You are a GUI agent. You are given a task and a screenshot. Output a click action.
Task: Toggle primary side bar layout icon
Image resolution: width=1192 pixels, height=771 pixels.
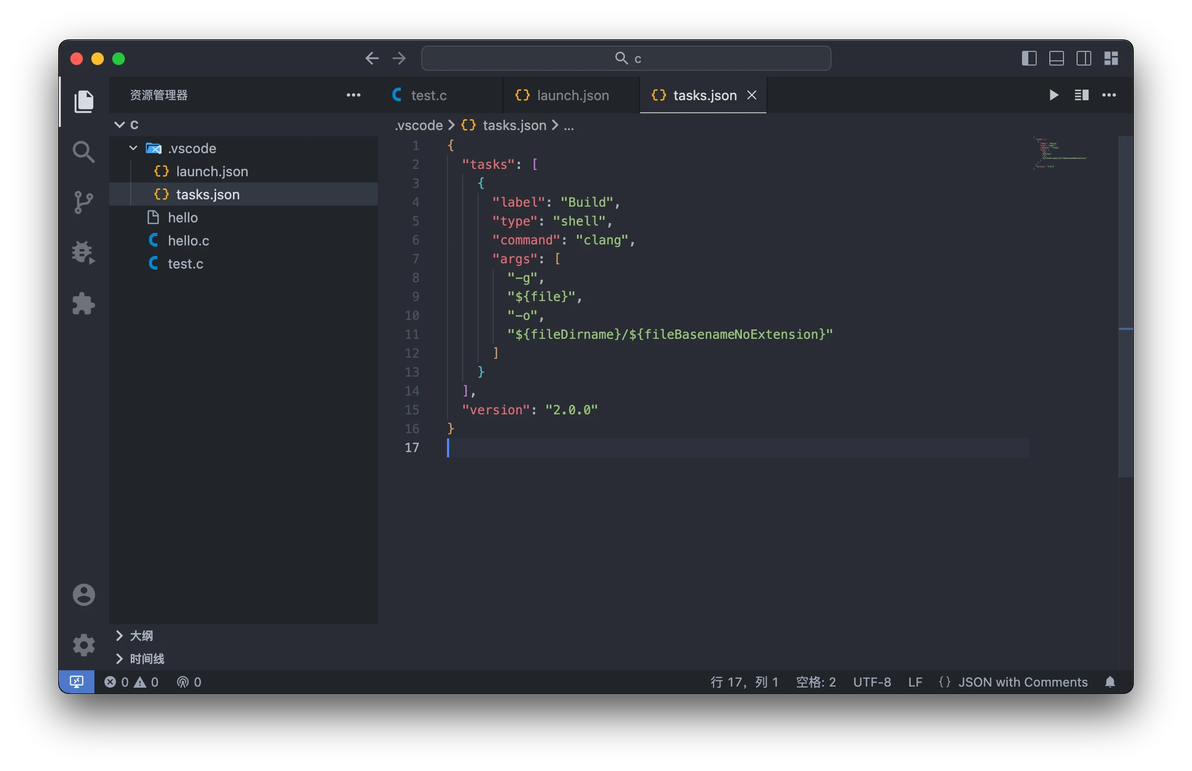click(x=1029, y=58)
